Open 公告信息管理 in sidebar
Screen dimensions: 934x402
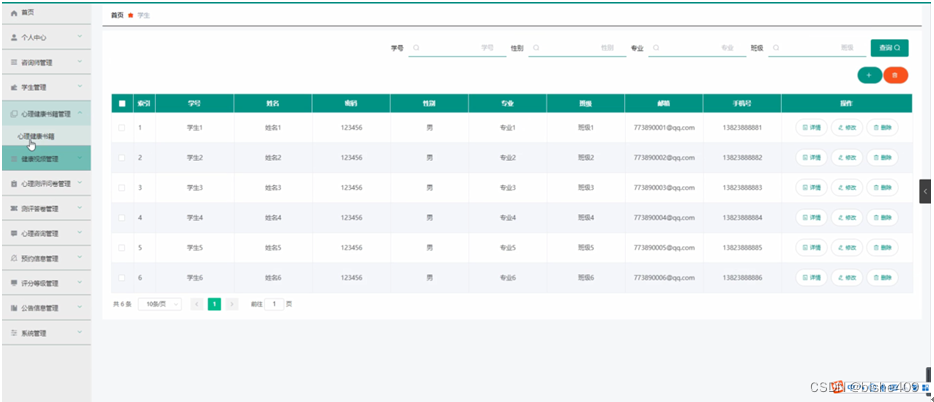[x=46, y=308]
